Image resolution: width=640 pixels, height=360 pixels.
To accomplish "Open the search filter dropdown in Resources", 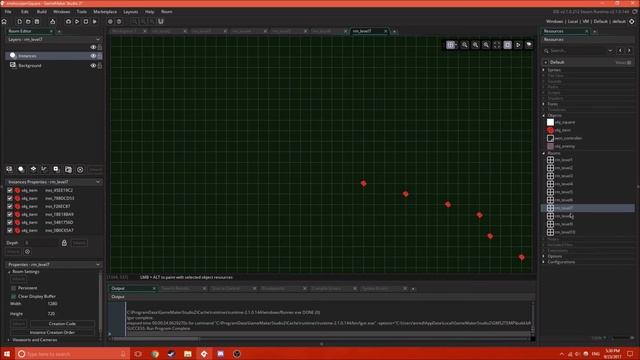I will [x=610, y=51].
